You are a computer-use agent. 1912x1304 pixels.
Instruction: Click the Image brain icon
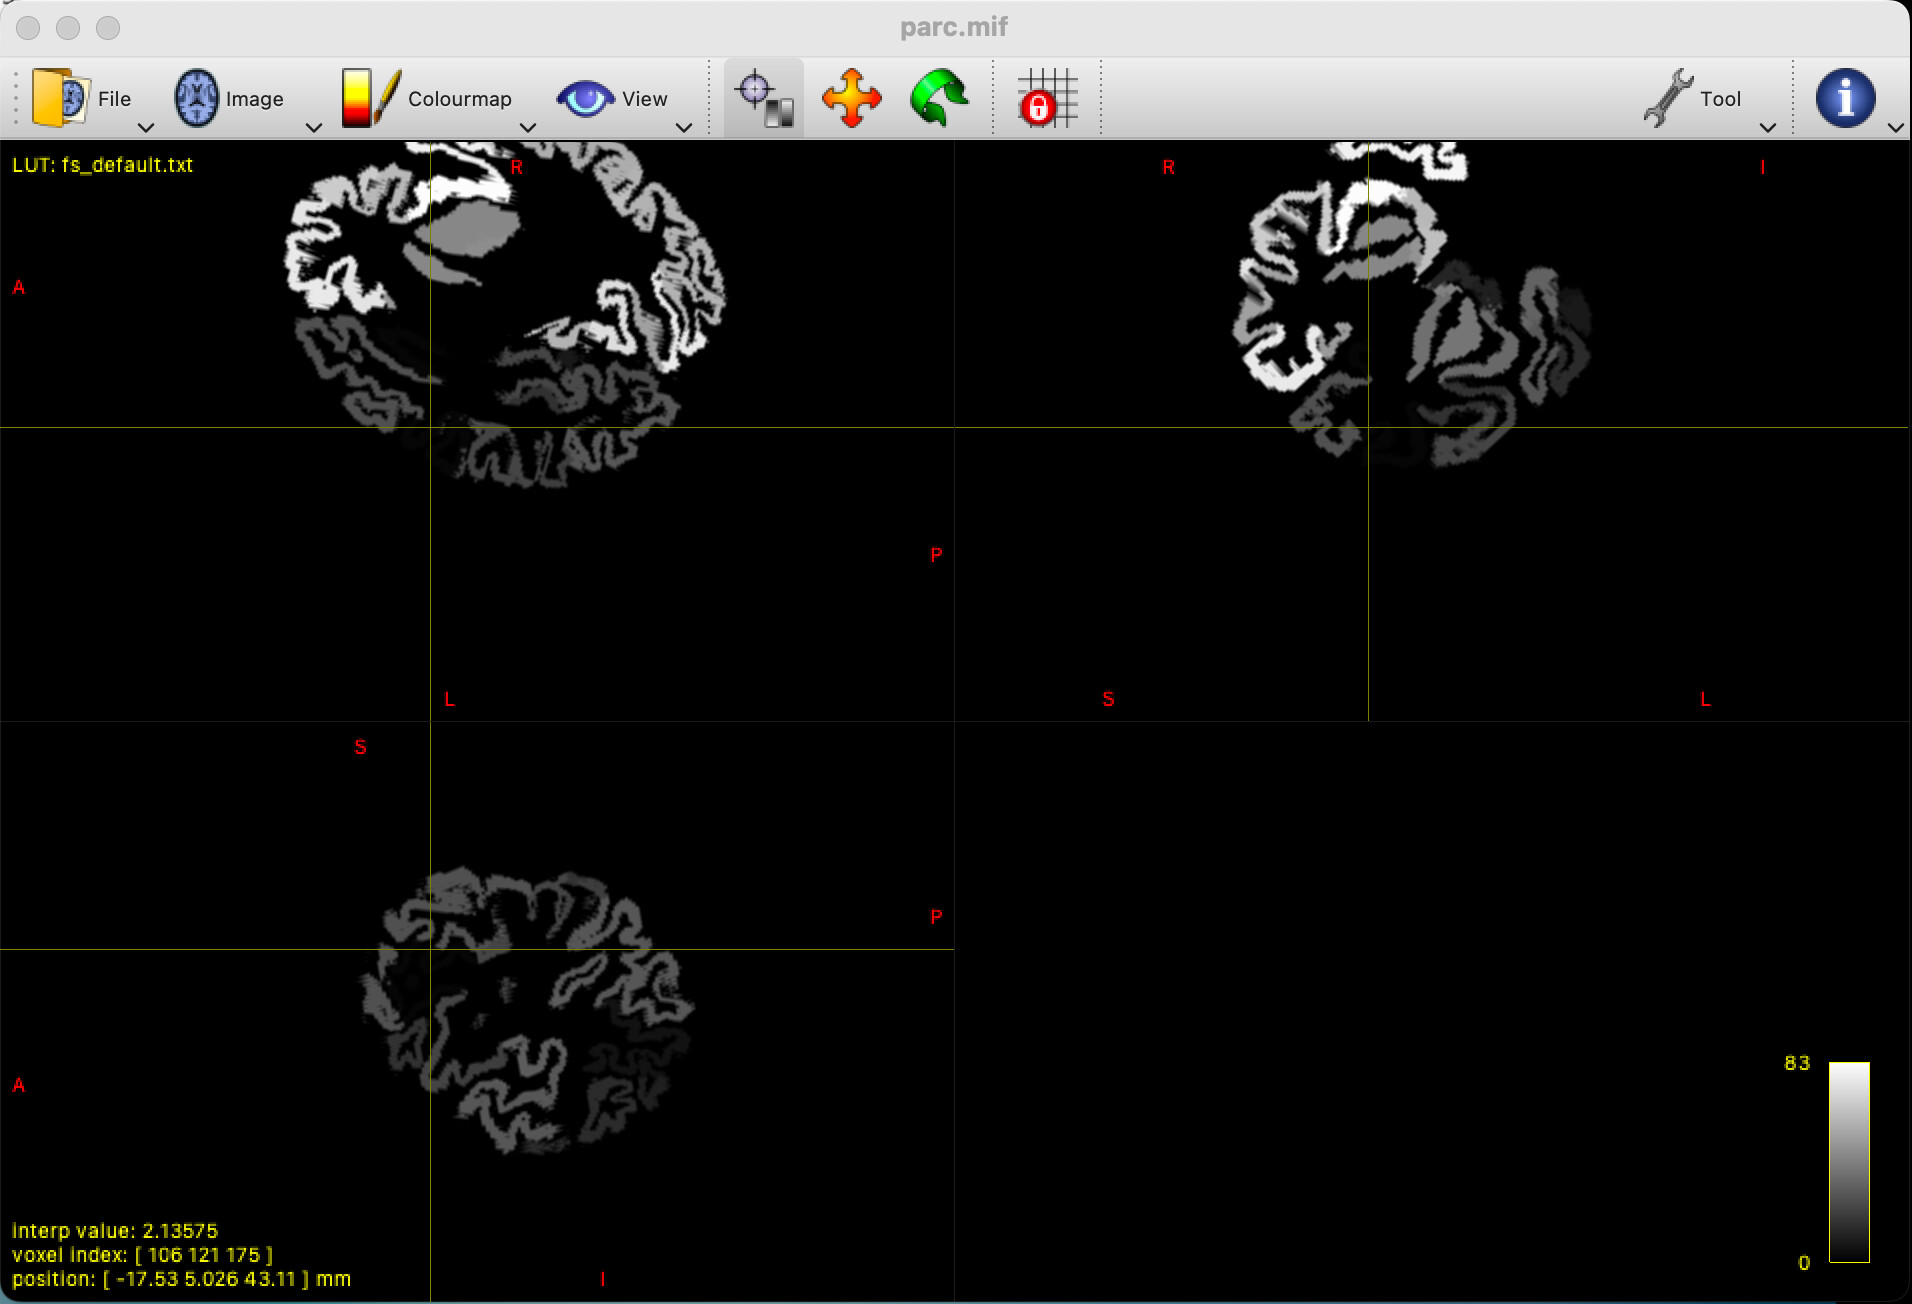197,97
